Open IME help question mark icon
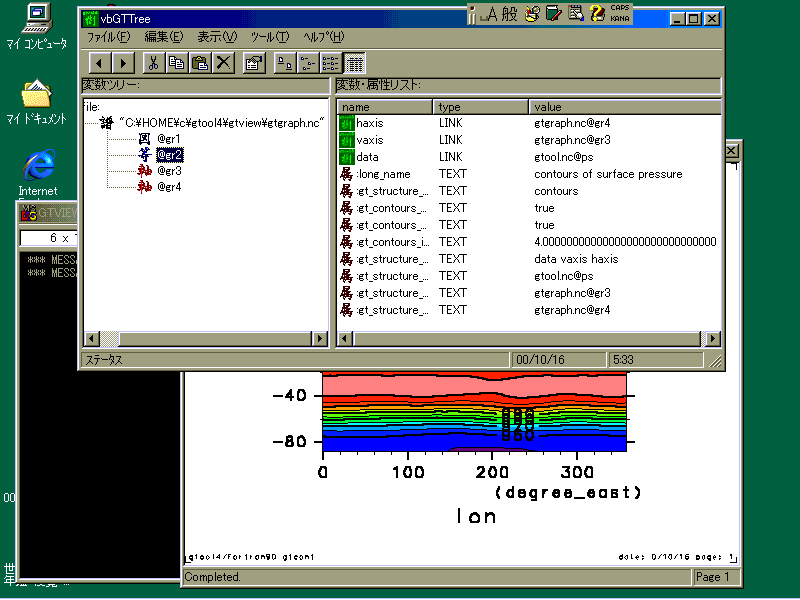800x600 pixels. (597, 13)
